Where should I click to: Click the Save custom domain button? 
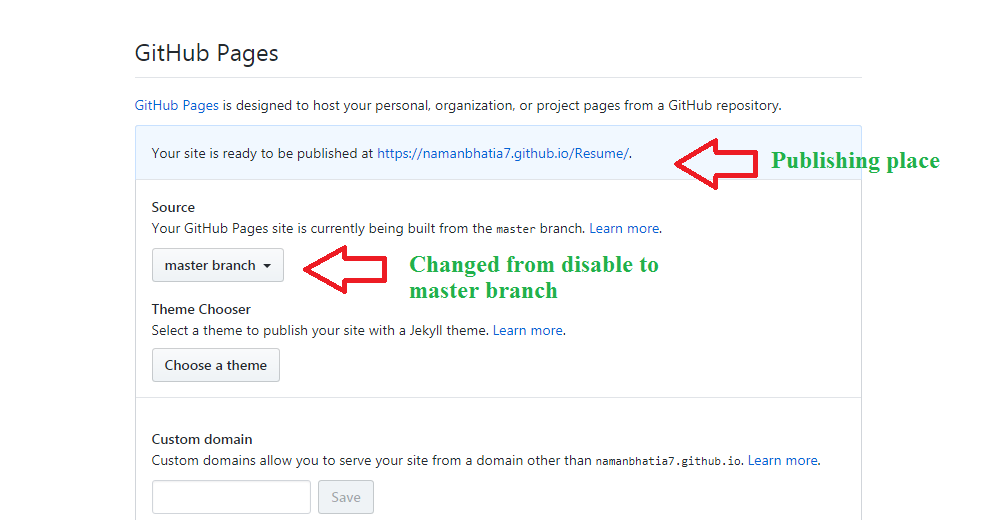click(345, 497)
